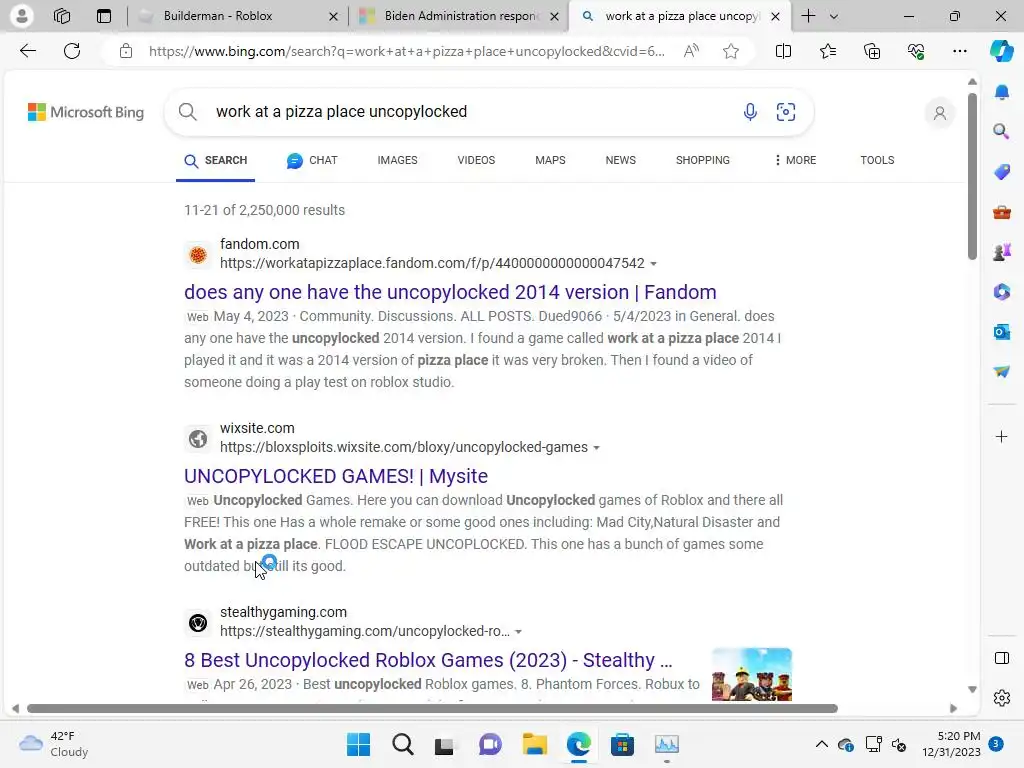Image resolution: width=1024 pixels, height=768 pixels.
Task: Open sidebar settings gear icon
Action: 1002,698
